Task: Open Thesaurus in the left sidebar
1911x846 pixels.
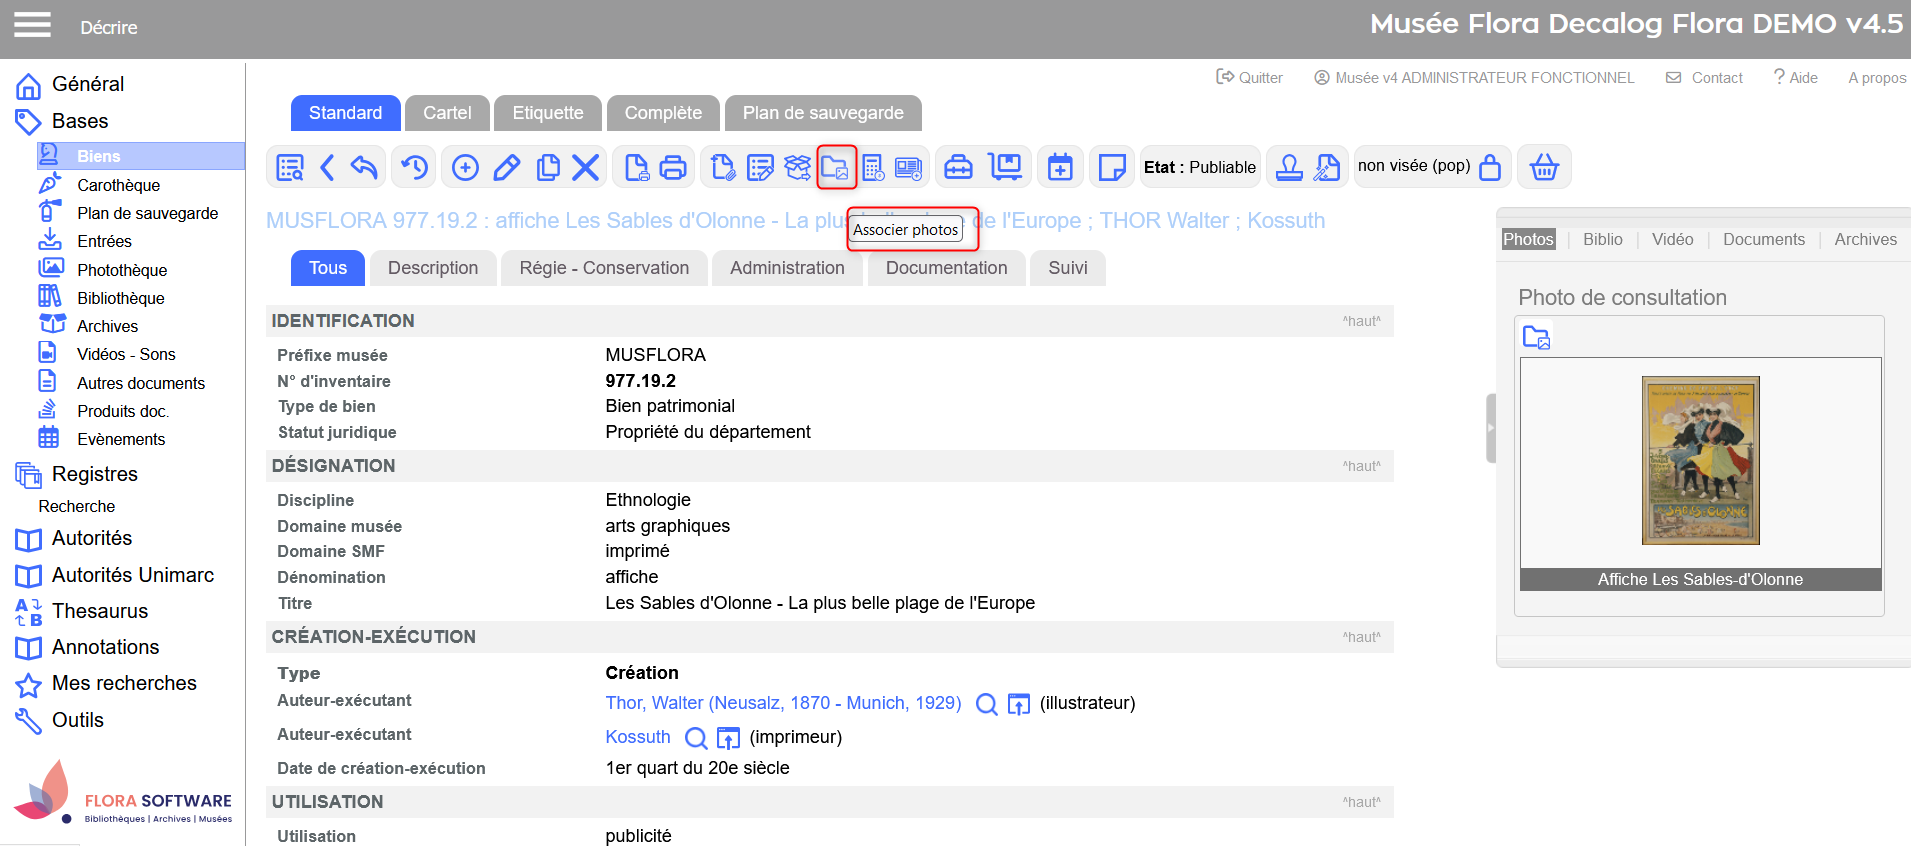Action: click(x=99, y=611)
